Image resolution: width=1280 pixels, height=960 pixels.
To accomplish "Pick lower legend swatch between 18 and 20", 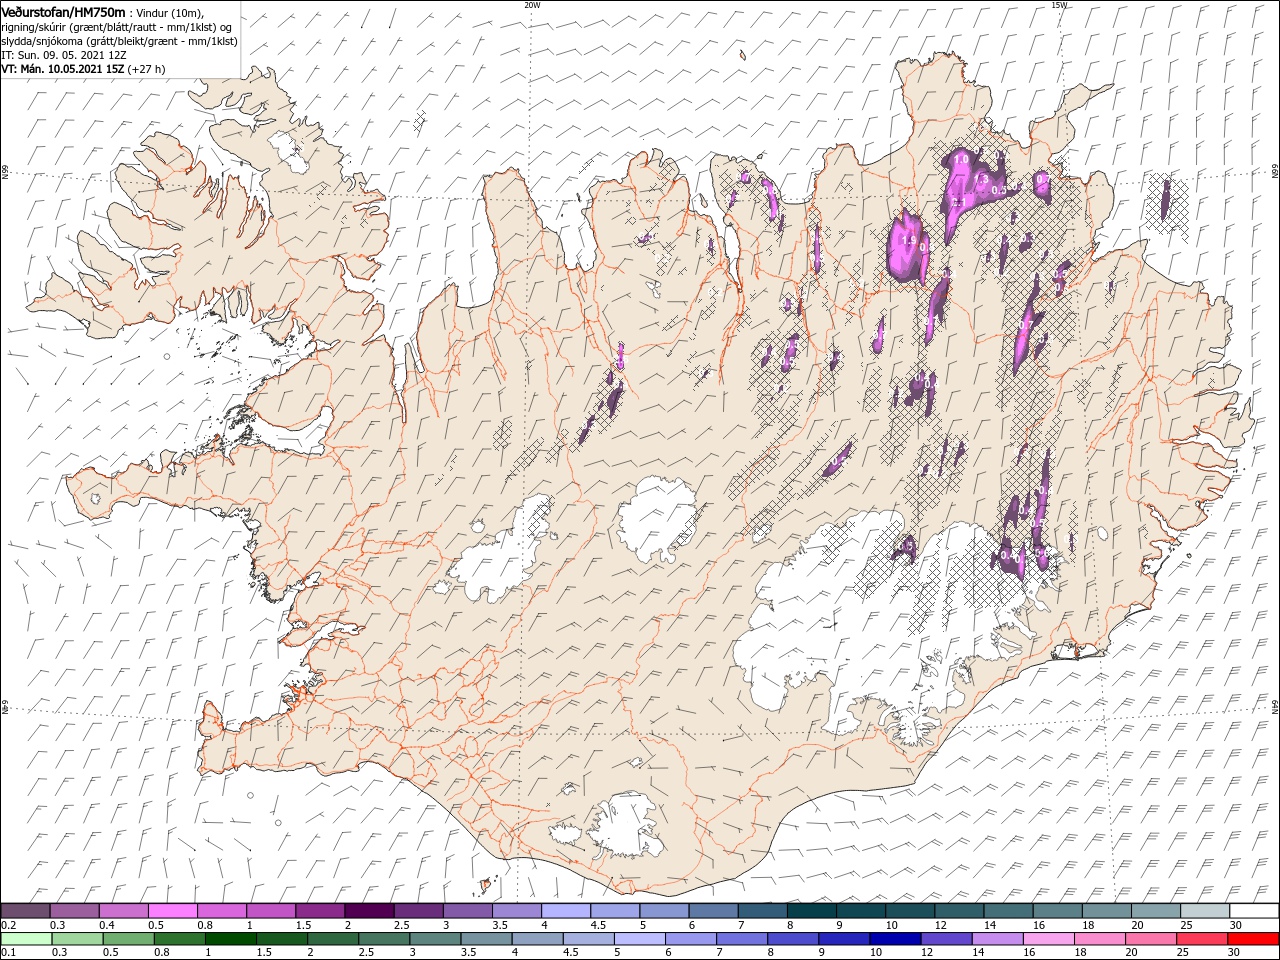I will (1100, 939).
